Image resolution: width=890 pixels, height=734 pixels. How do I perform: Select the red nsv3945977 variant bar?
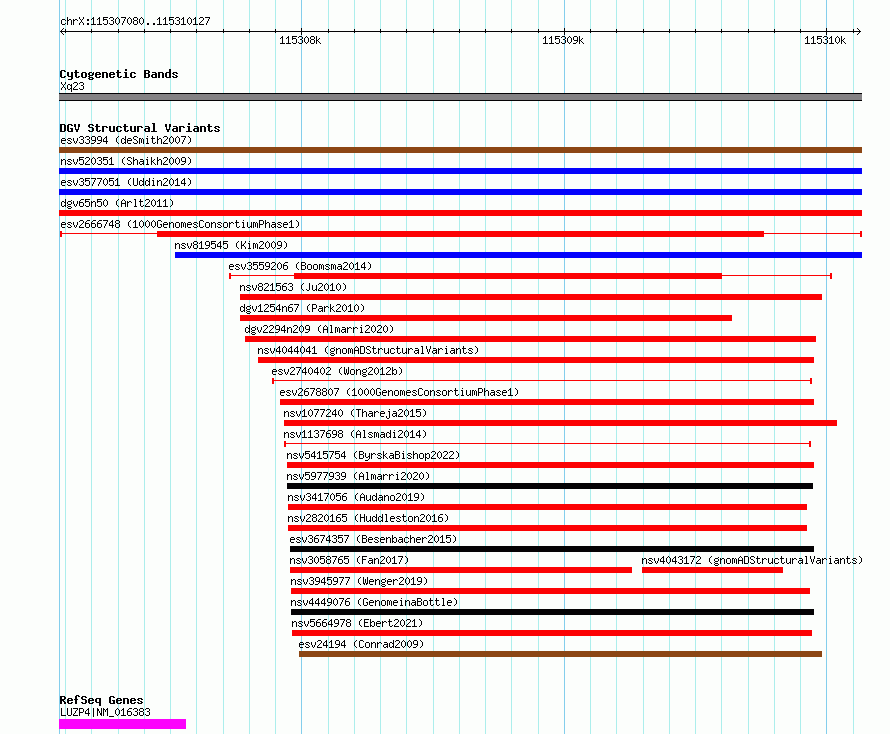pyautogui.click(x=550, y=591)
